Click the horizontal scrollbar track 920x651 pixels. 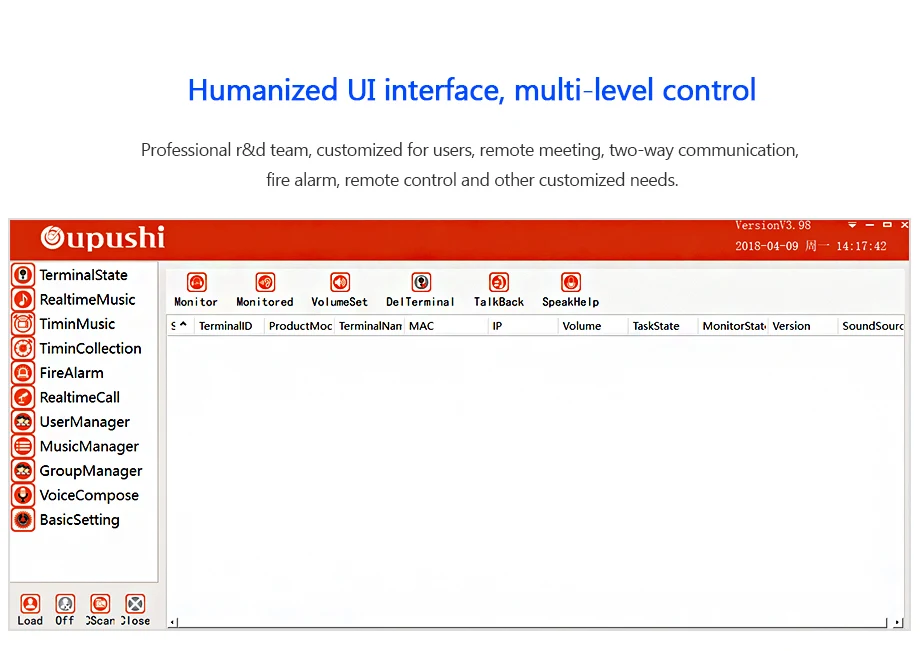(532, 622)
